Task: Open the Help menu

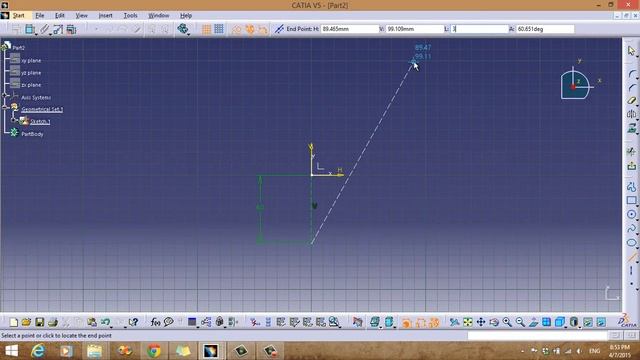Action: click(186, 16)
